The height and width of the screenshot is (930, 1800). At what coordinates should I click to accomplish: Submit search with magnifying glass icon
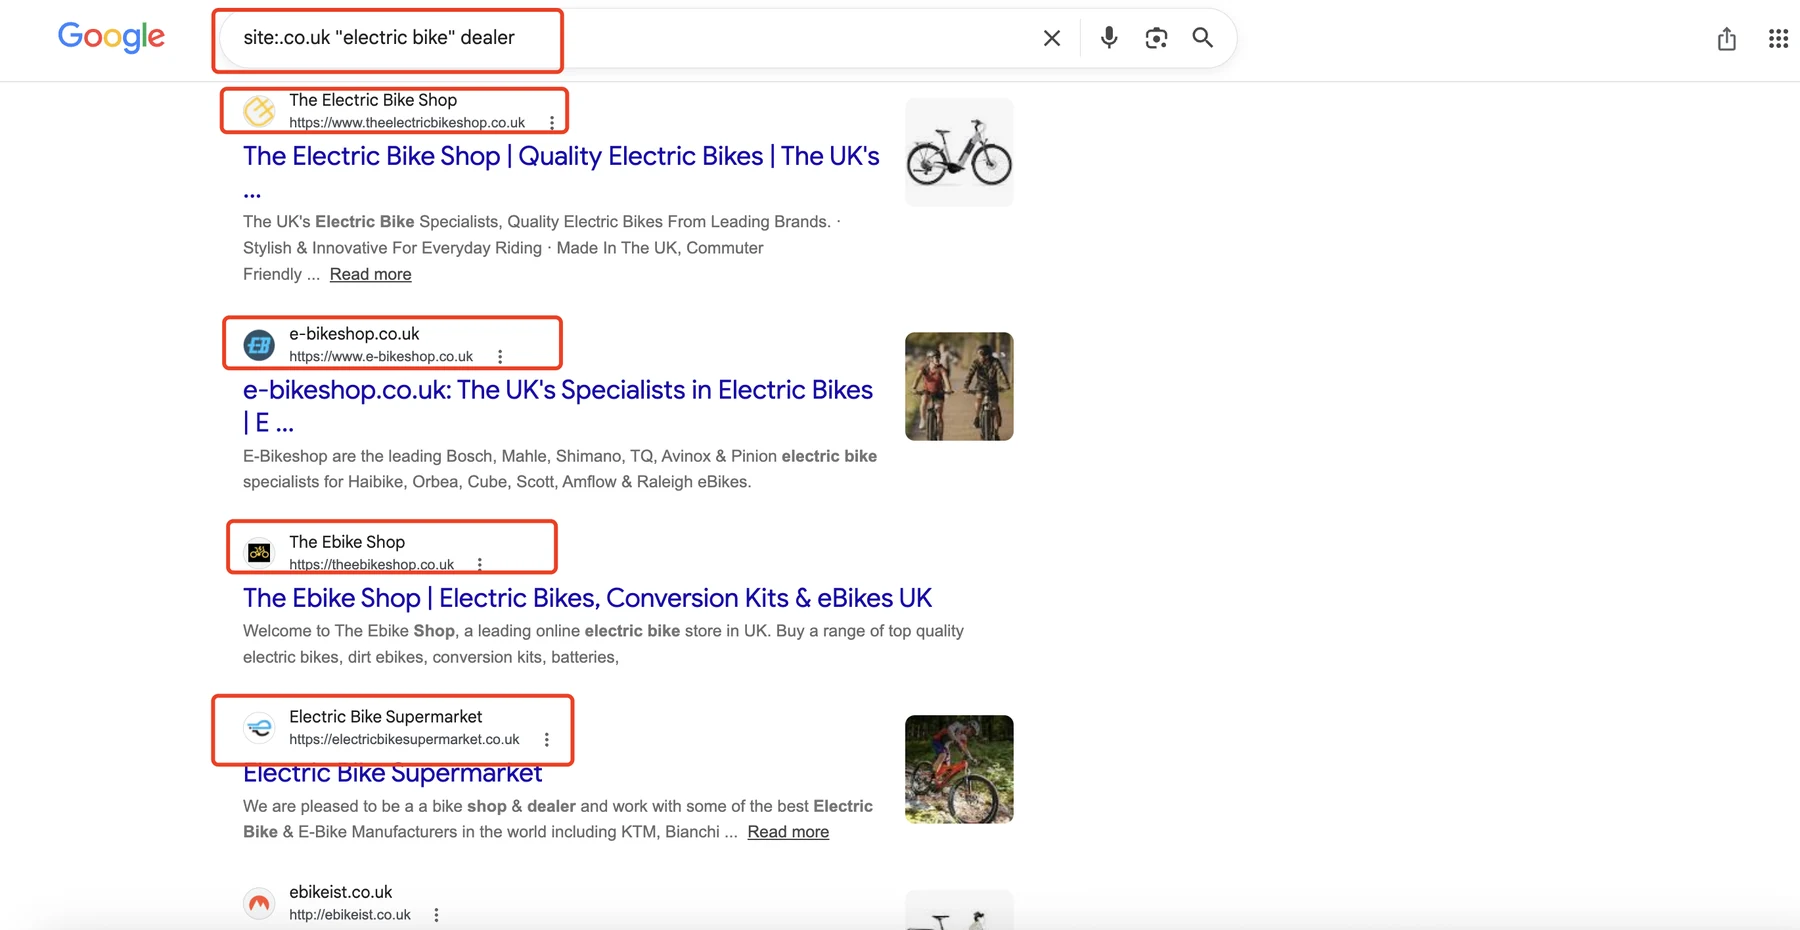[x=1203, y=38]
